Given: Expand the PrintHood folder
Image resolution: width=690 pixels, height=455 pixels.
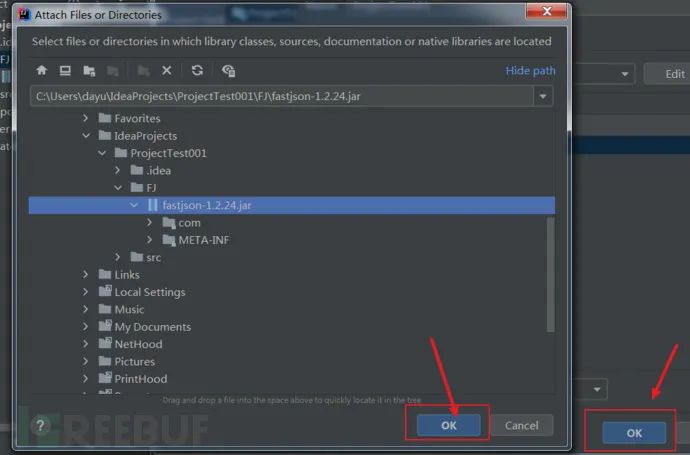Looking at the screenshot, I should pyautogui.click(x=85, y=378).
